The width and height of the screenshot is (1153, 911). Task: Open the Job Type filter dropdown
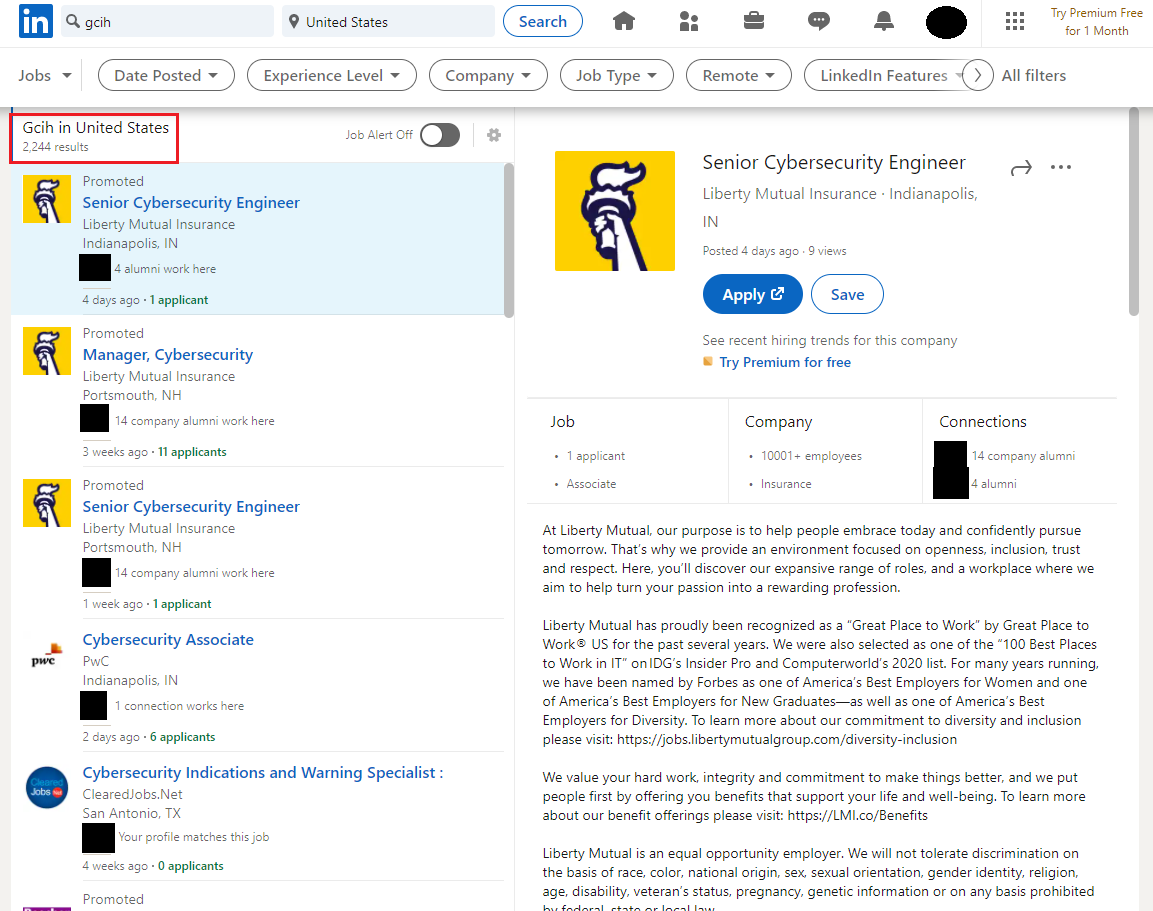coord(617,75)
